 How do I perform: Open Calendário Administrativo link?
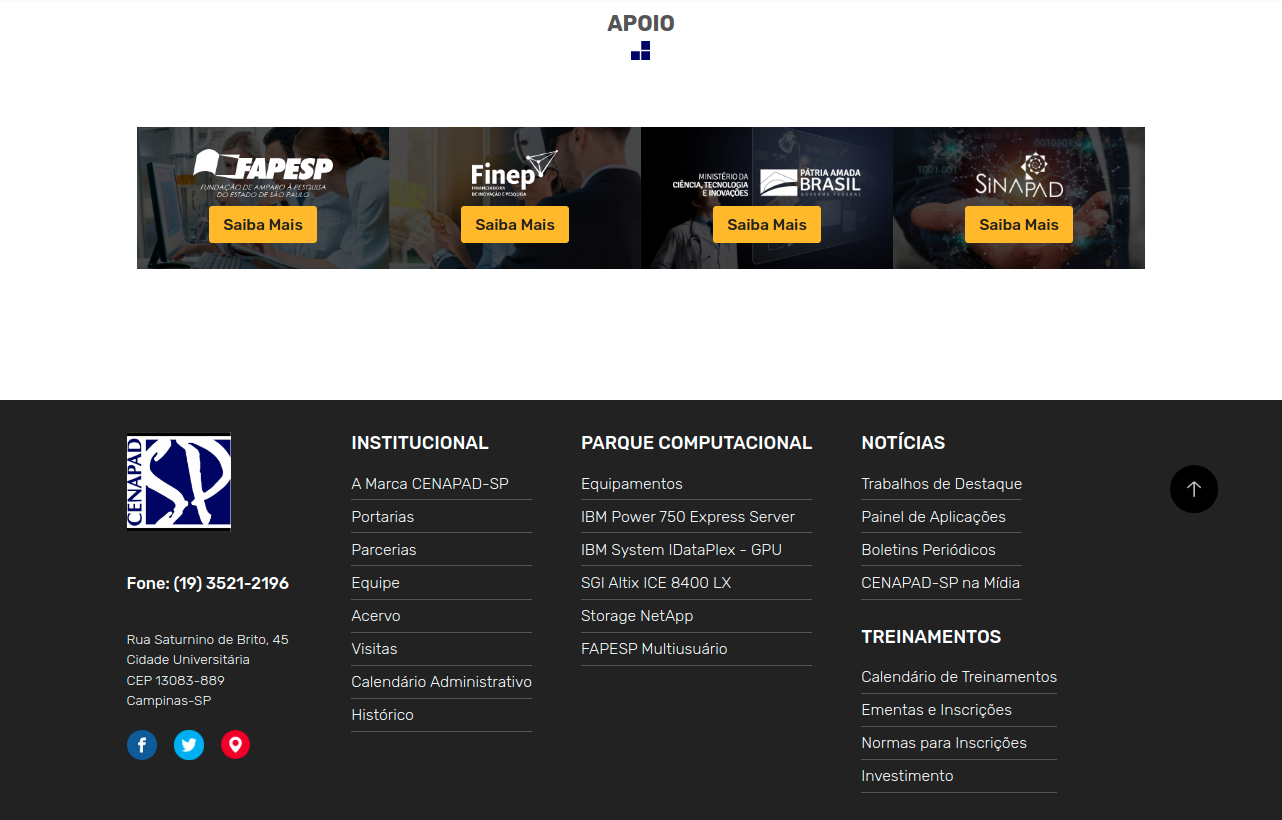pos(441,682)
